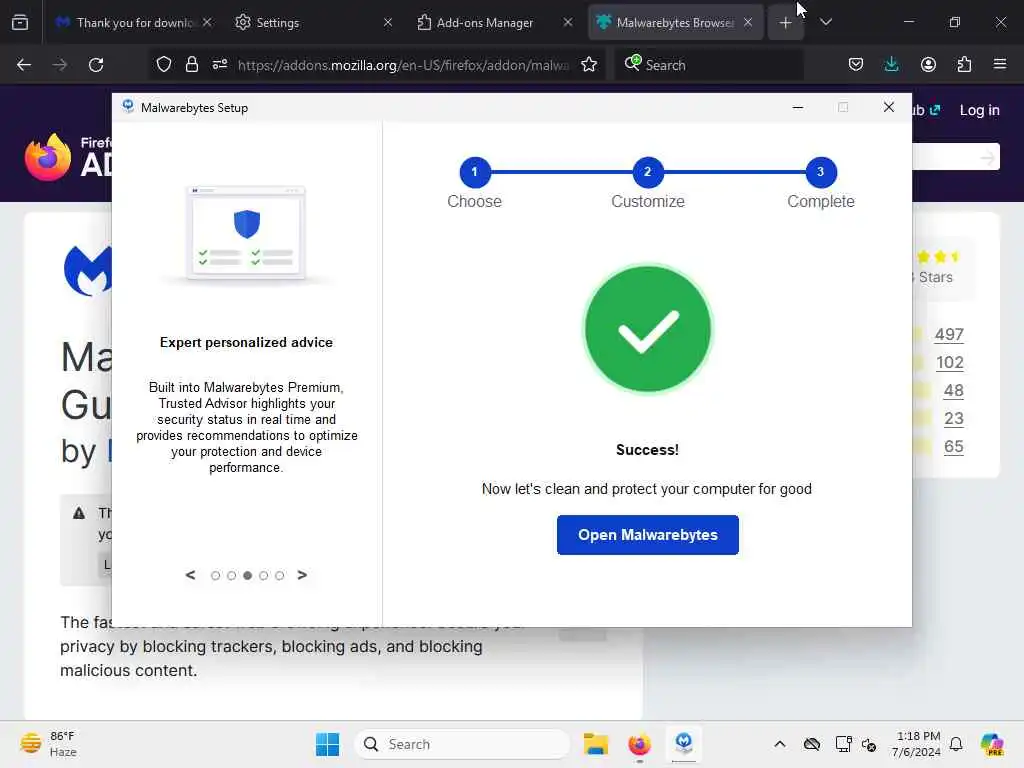Expand the list all tabs dropdown
Viewport: 1024px width, 768px height.
(825, 22)
